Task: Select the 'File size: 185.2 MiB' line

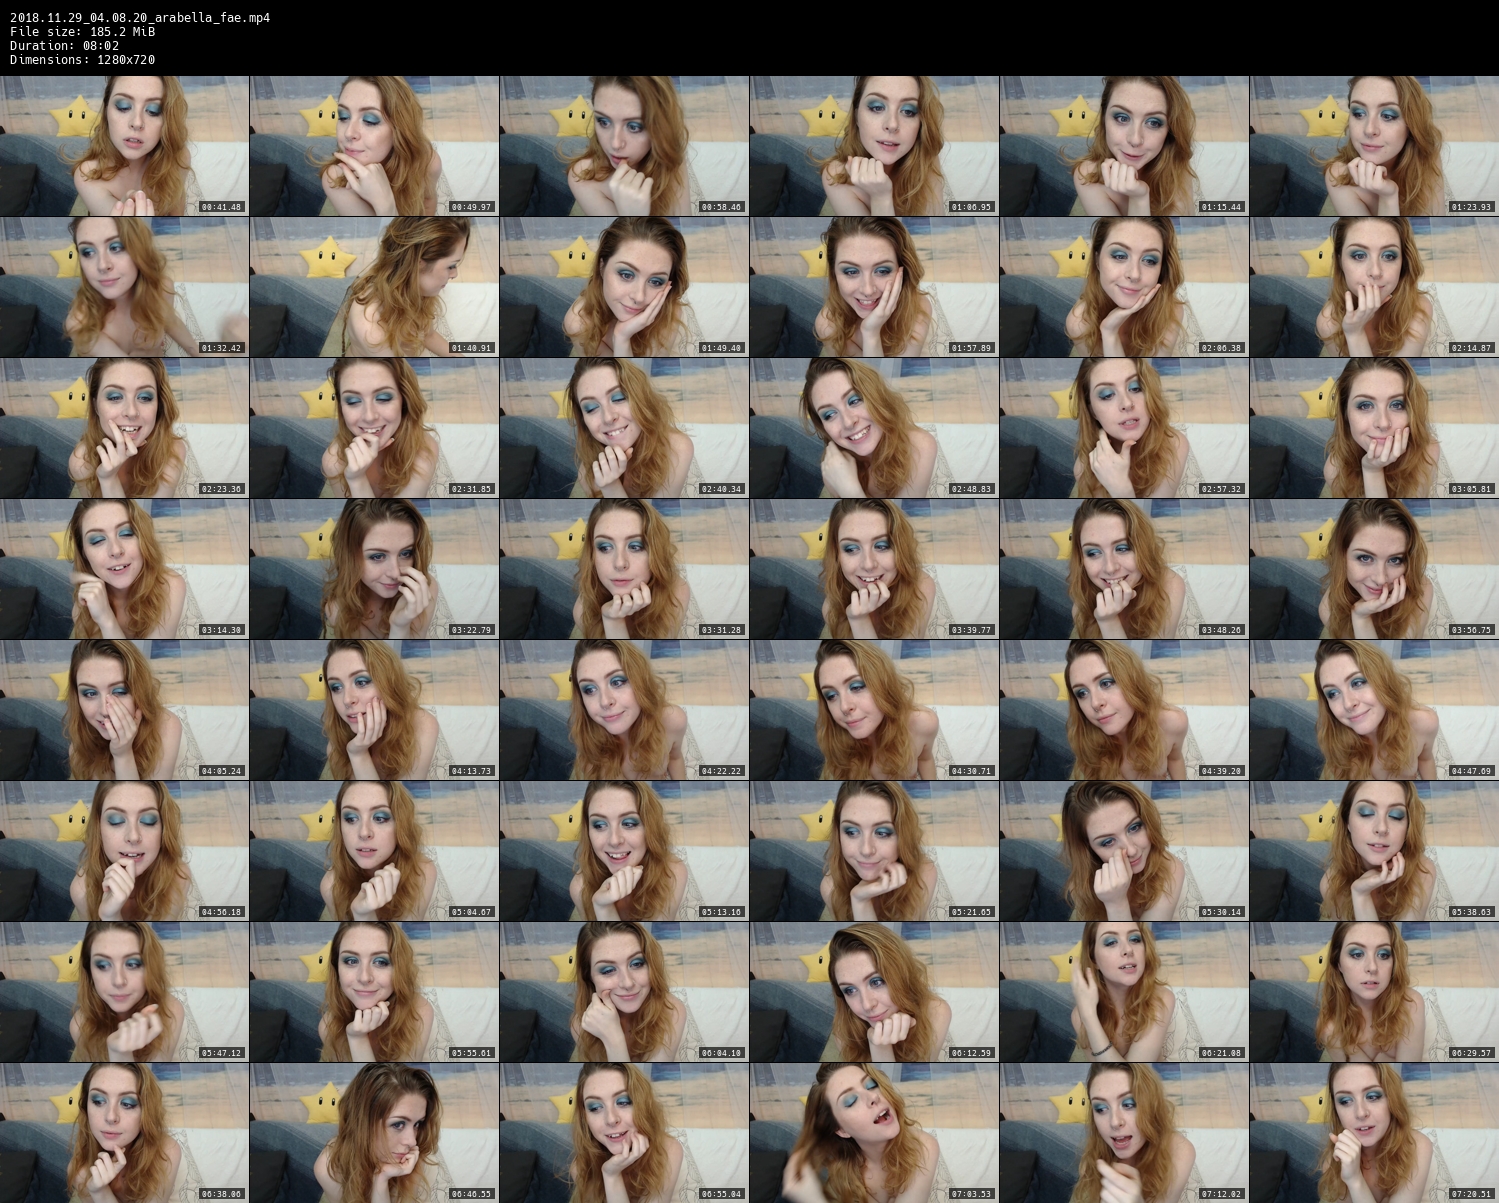Action: coord(82,31)
